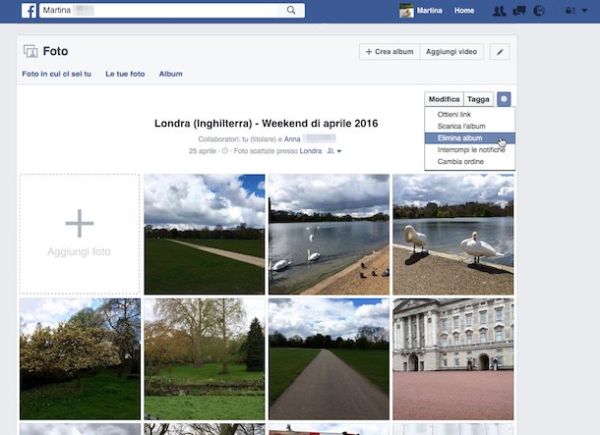The image size is (600, 435).
Task: Open album audience selector dropdown
Action: click(x=334, y=151)
